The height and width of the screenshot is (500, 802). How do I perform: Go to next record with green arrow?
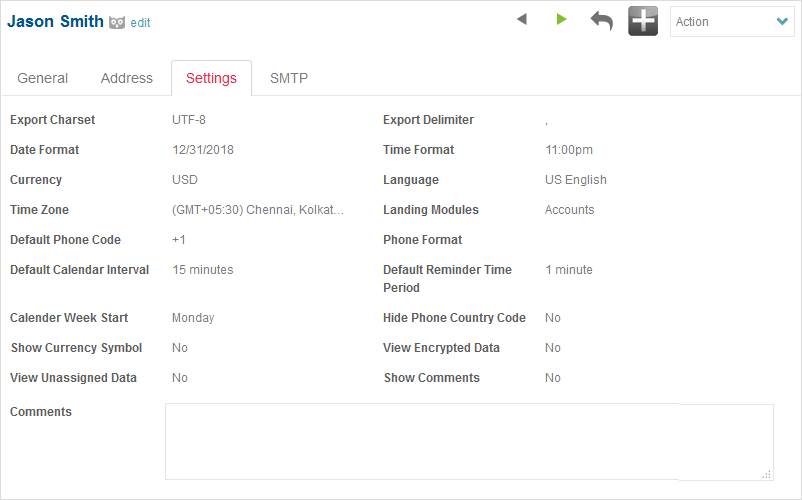click(561, 19)
